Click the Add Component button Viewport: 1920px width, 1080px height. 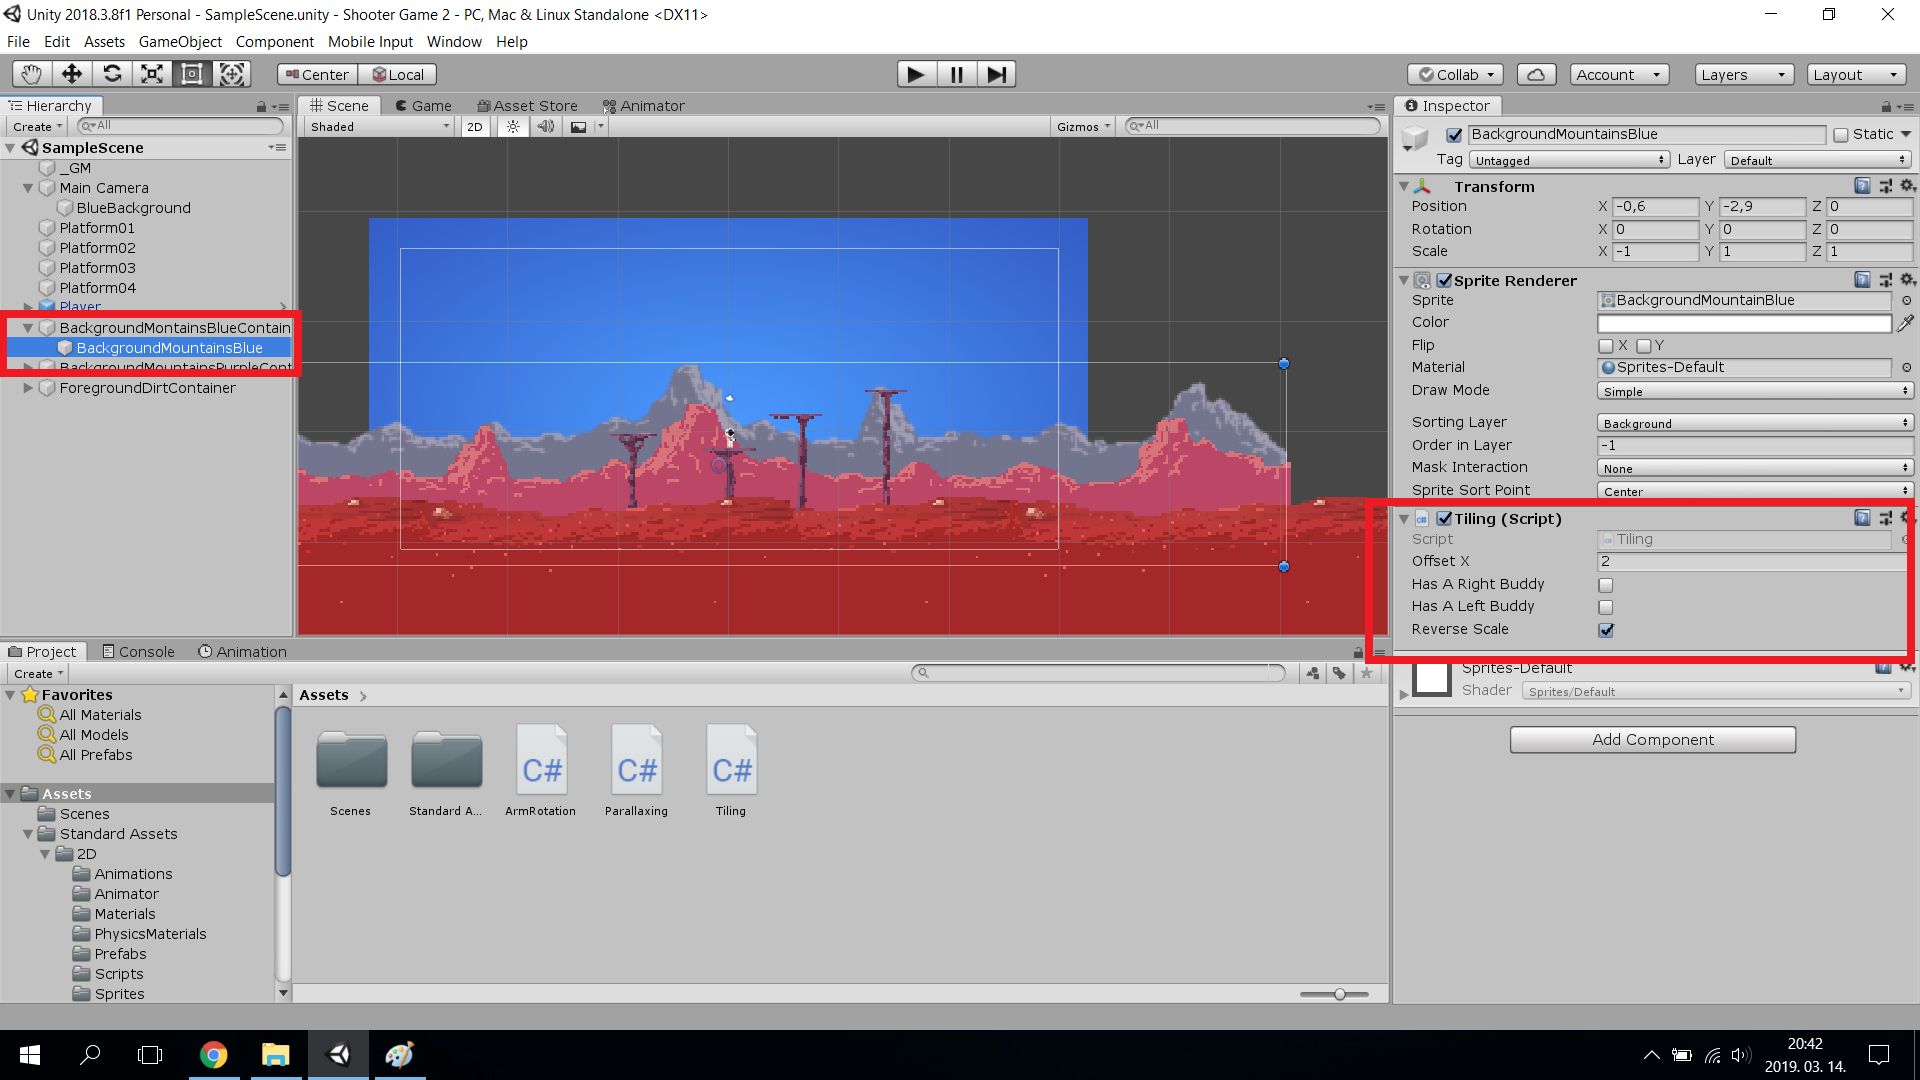pyautogui.click(x=1652, y=739)
